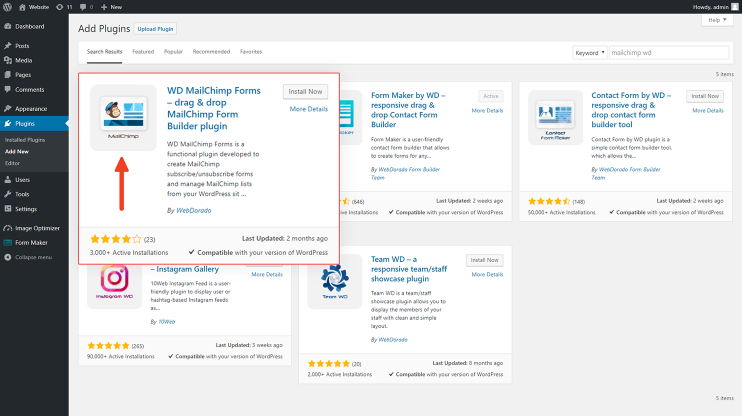Open the updates counter showing 11

[x=64, y=7]
